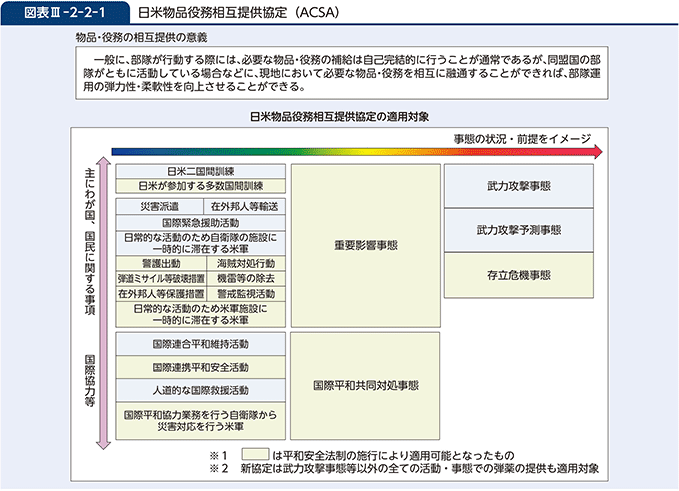Select the 海賊対処行動 box
679x491 pixels.
[246, 263]
